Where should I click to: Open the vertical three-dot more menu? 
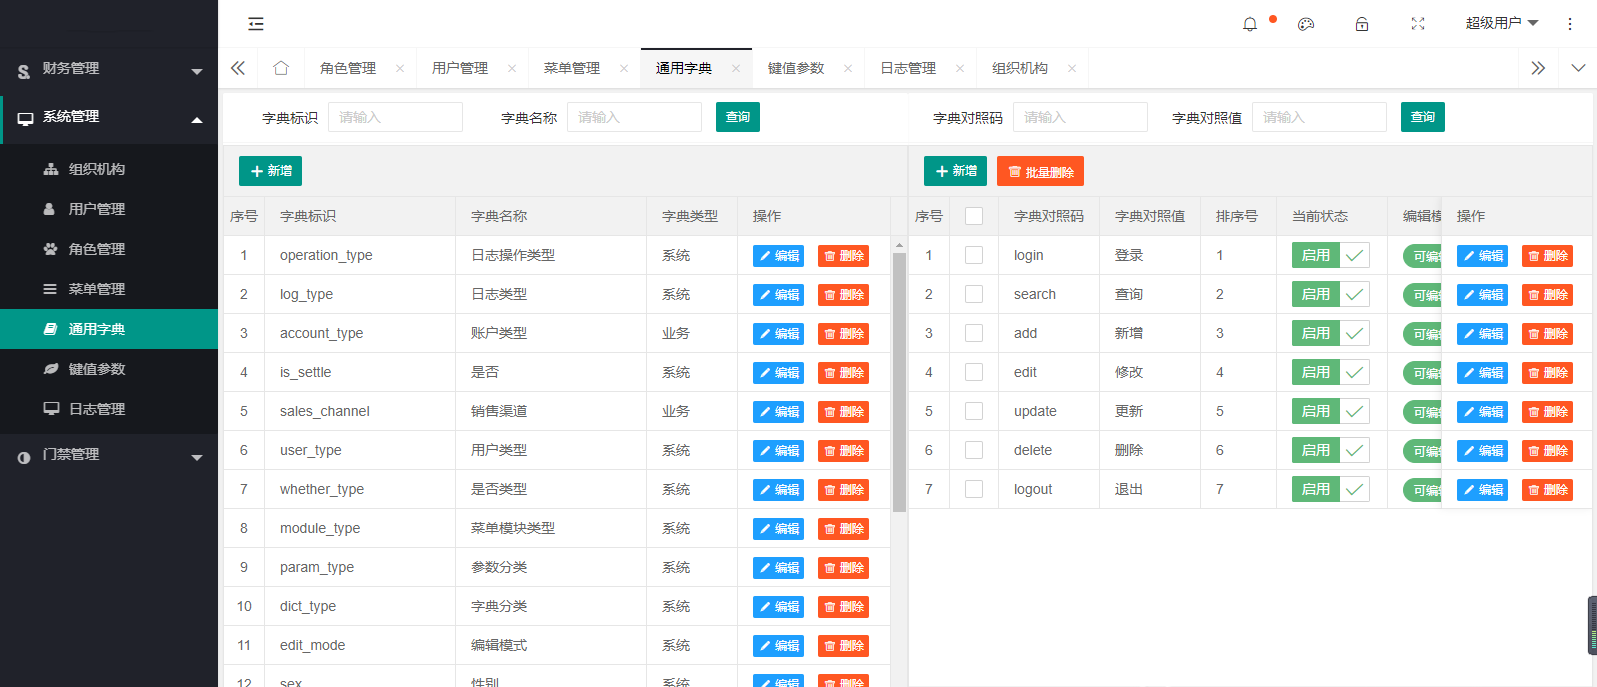point(1570,24)
